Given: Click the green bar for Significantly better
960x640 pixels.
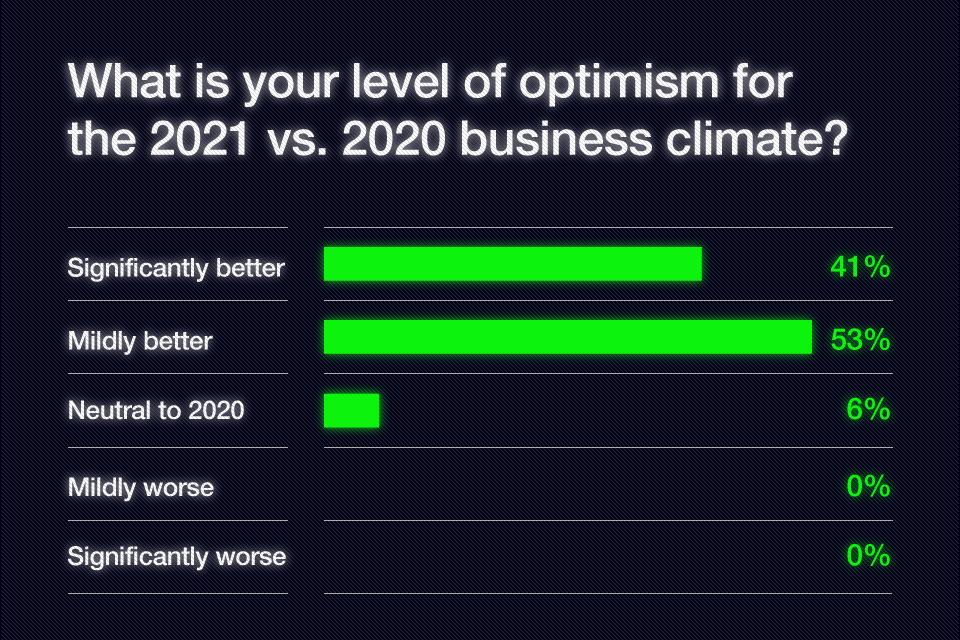Looking at the screenshot, I should coord(512,265).
